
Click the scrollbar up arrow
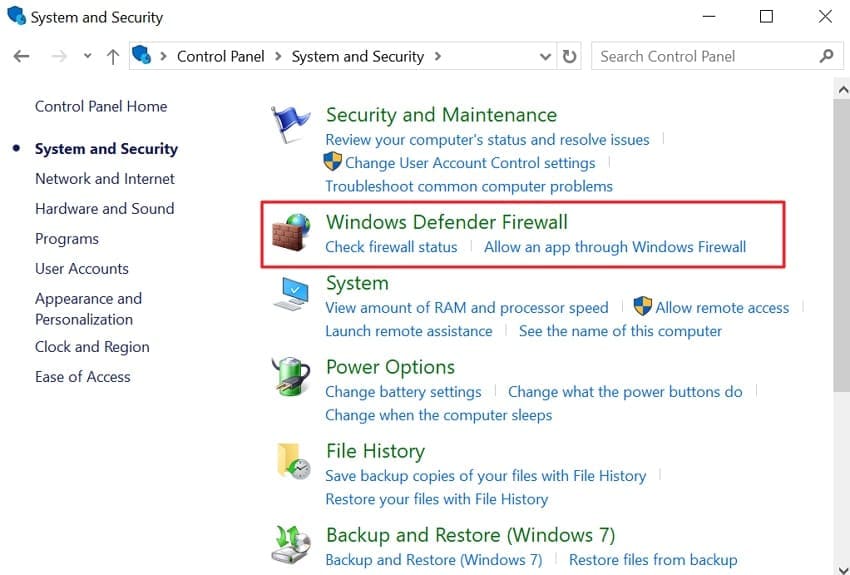point(842,90)
